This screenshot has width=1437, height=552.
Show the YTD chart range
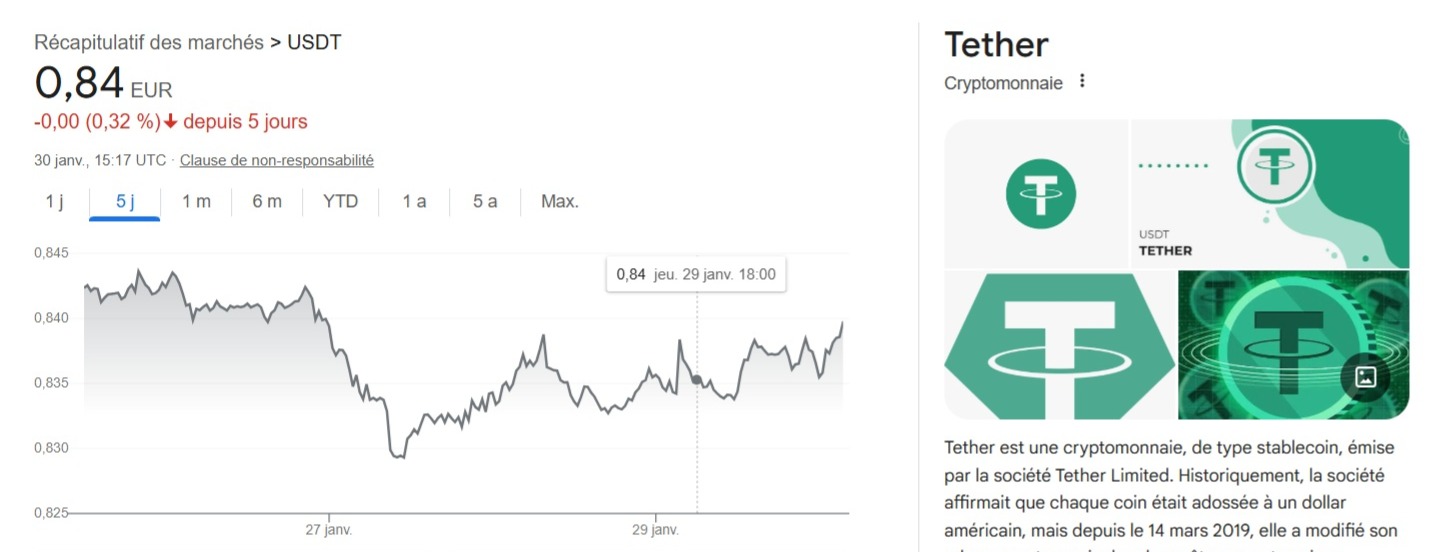click(x=340, y=201)
